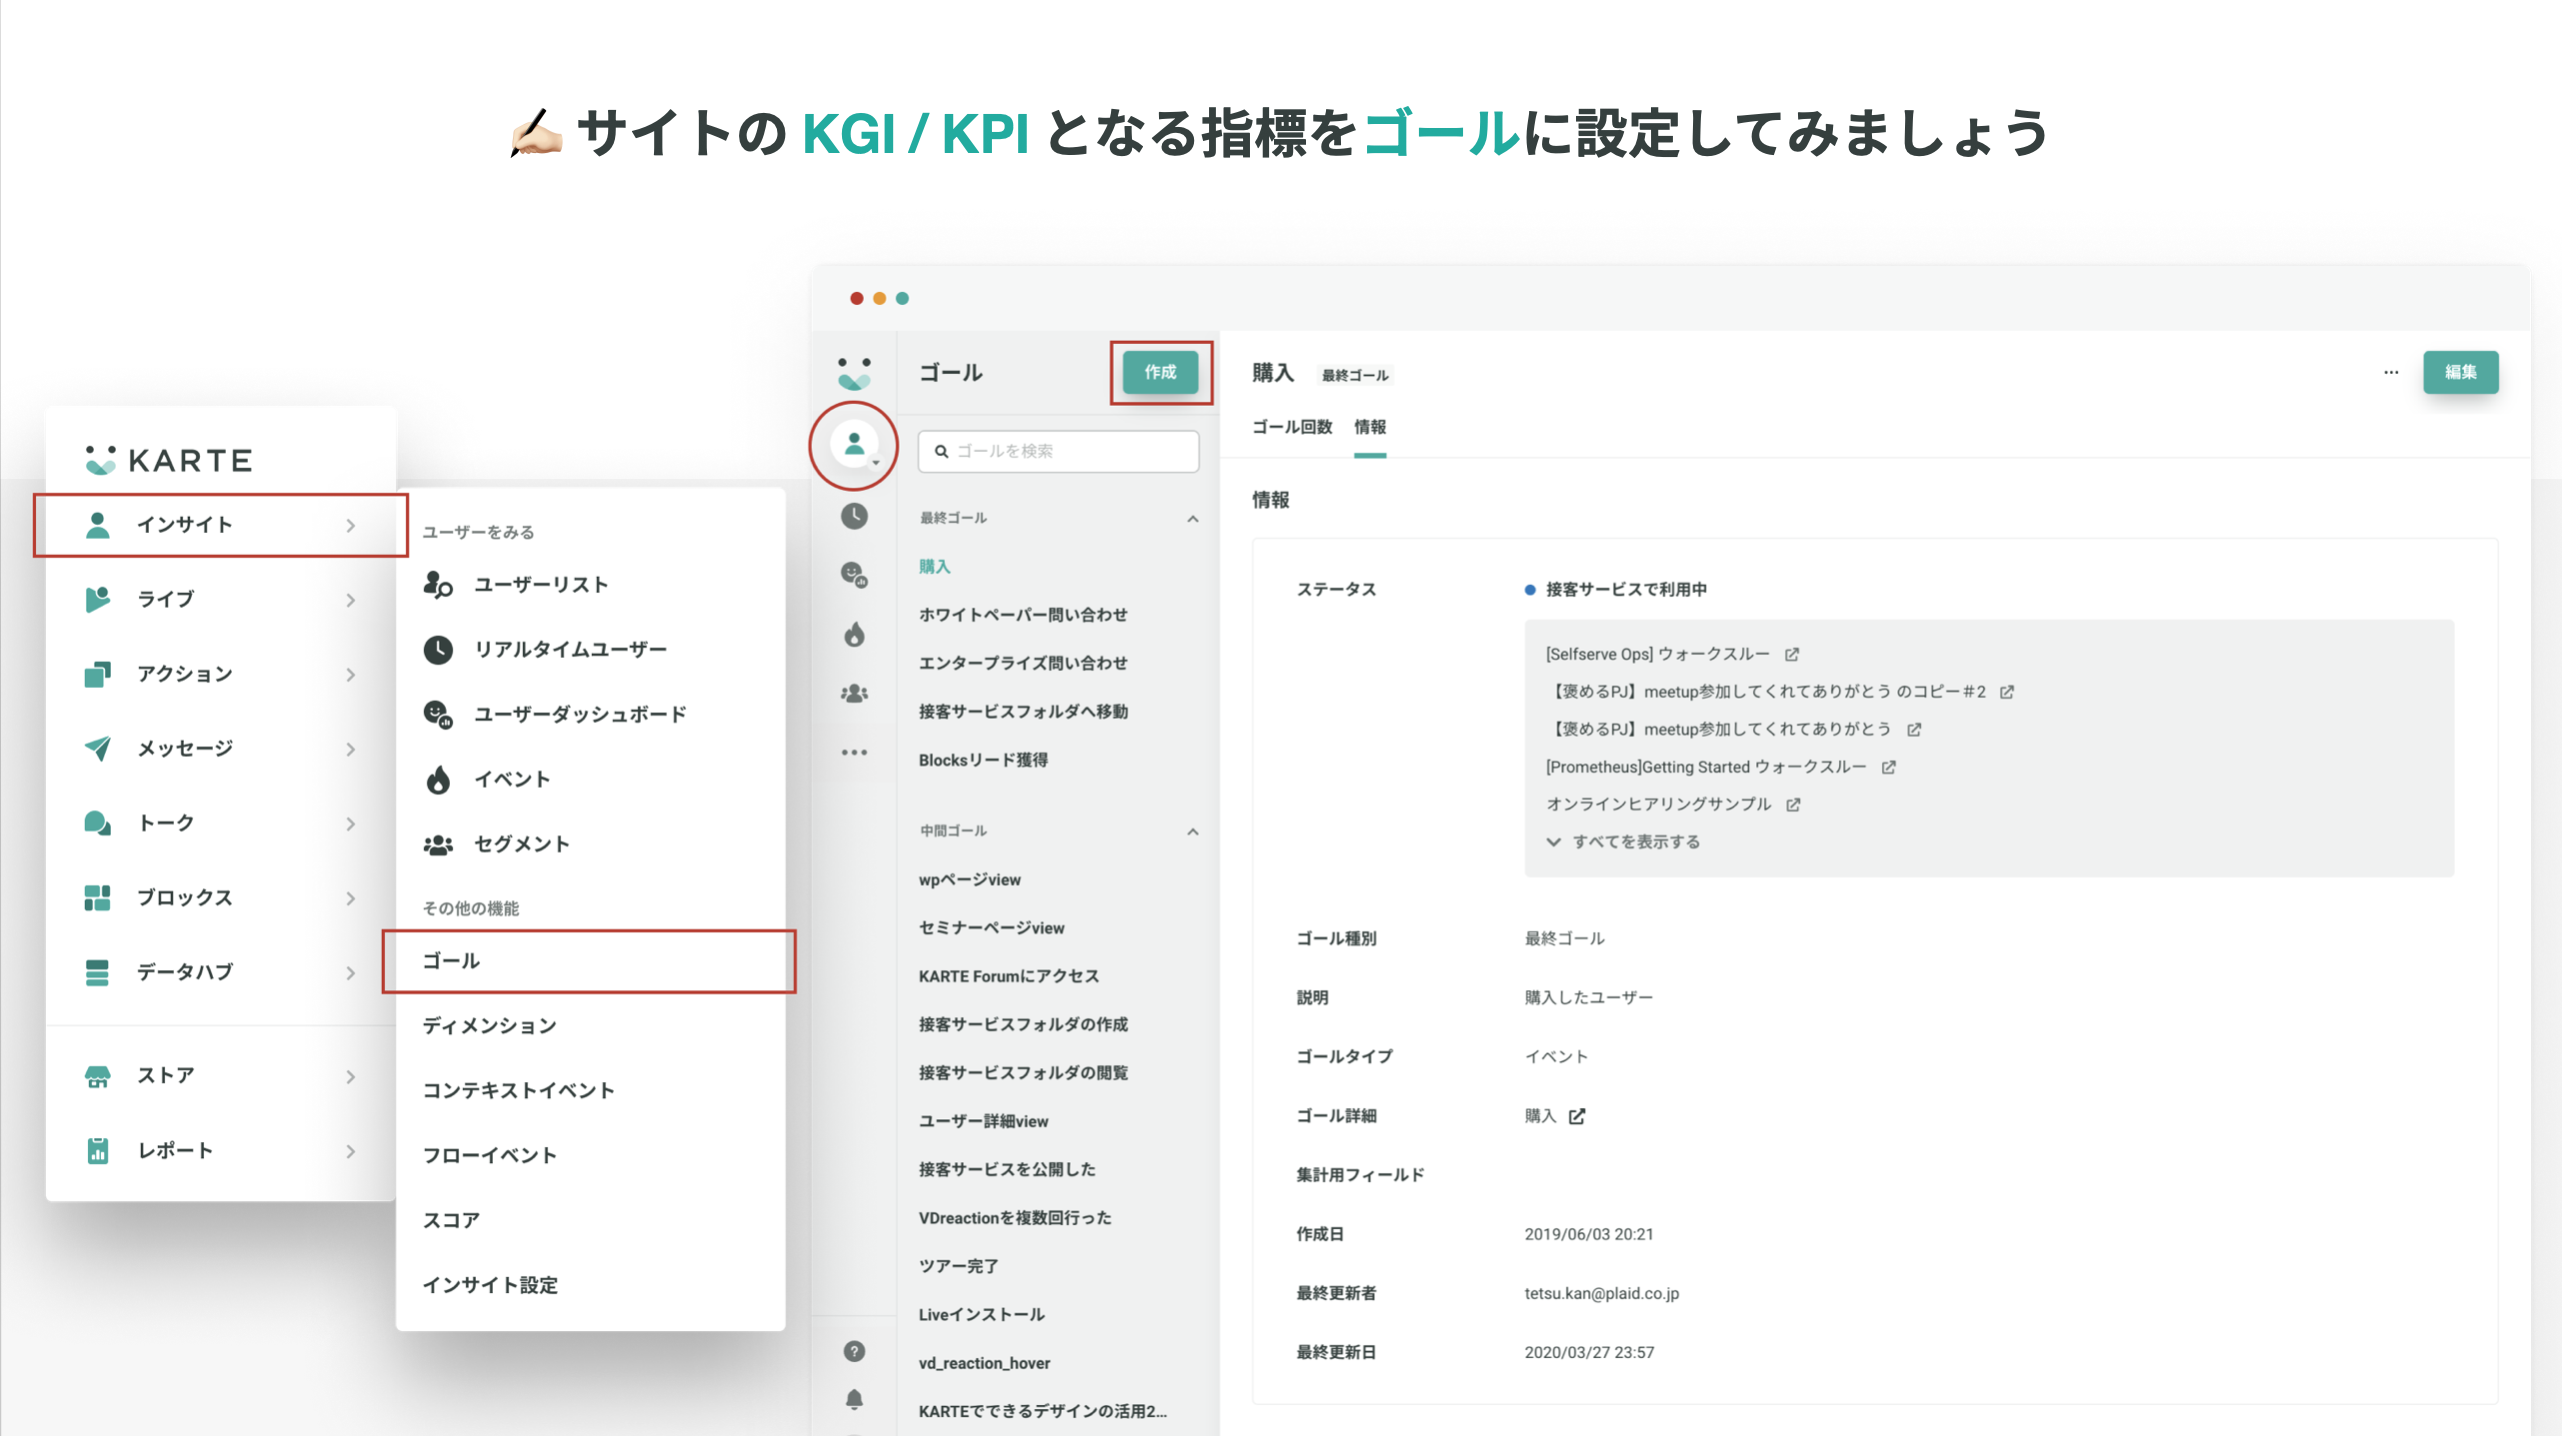Collapse the 中間ゴール section chevron
Screen dimensions: 2562x1436
[1193, 831]
